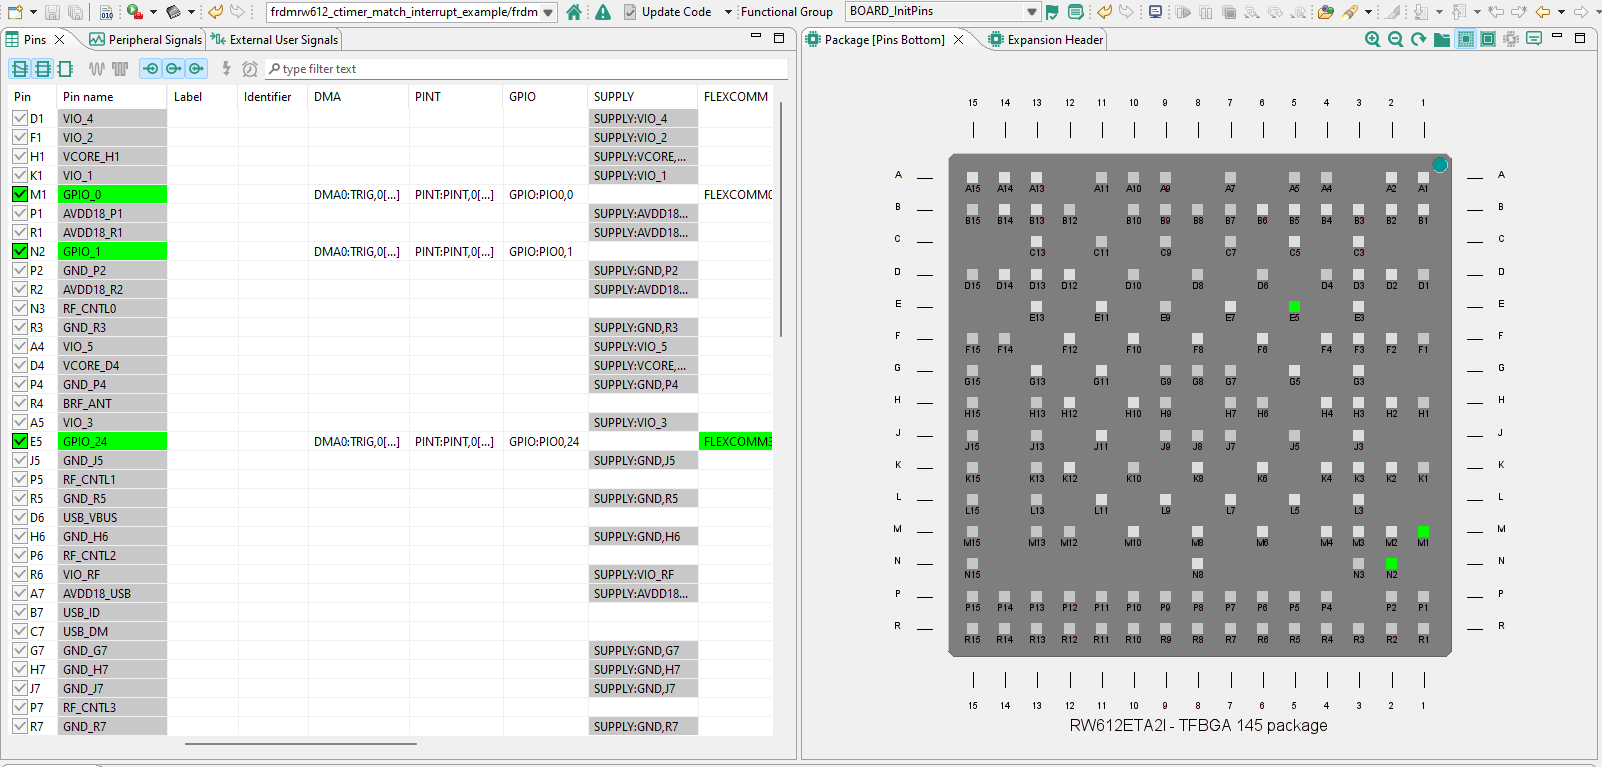The height and width of the screenshot is (767, 1602).
Task: Click the green flag functional group icon
Action: [x=1052, y=12]
